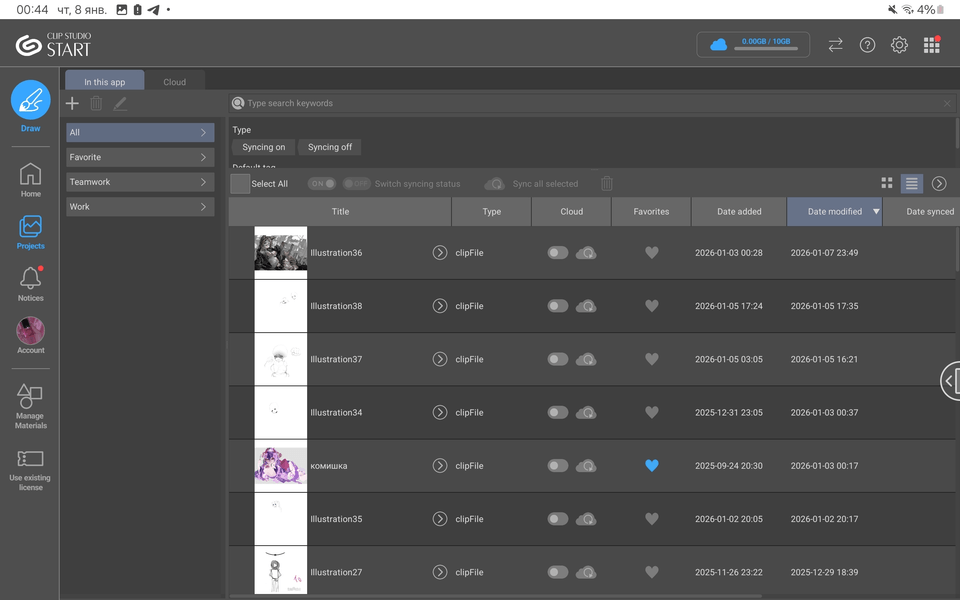Switch to grid thumbnail view

tap(886, 184)
